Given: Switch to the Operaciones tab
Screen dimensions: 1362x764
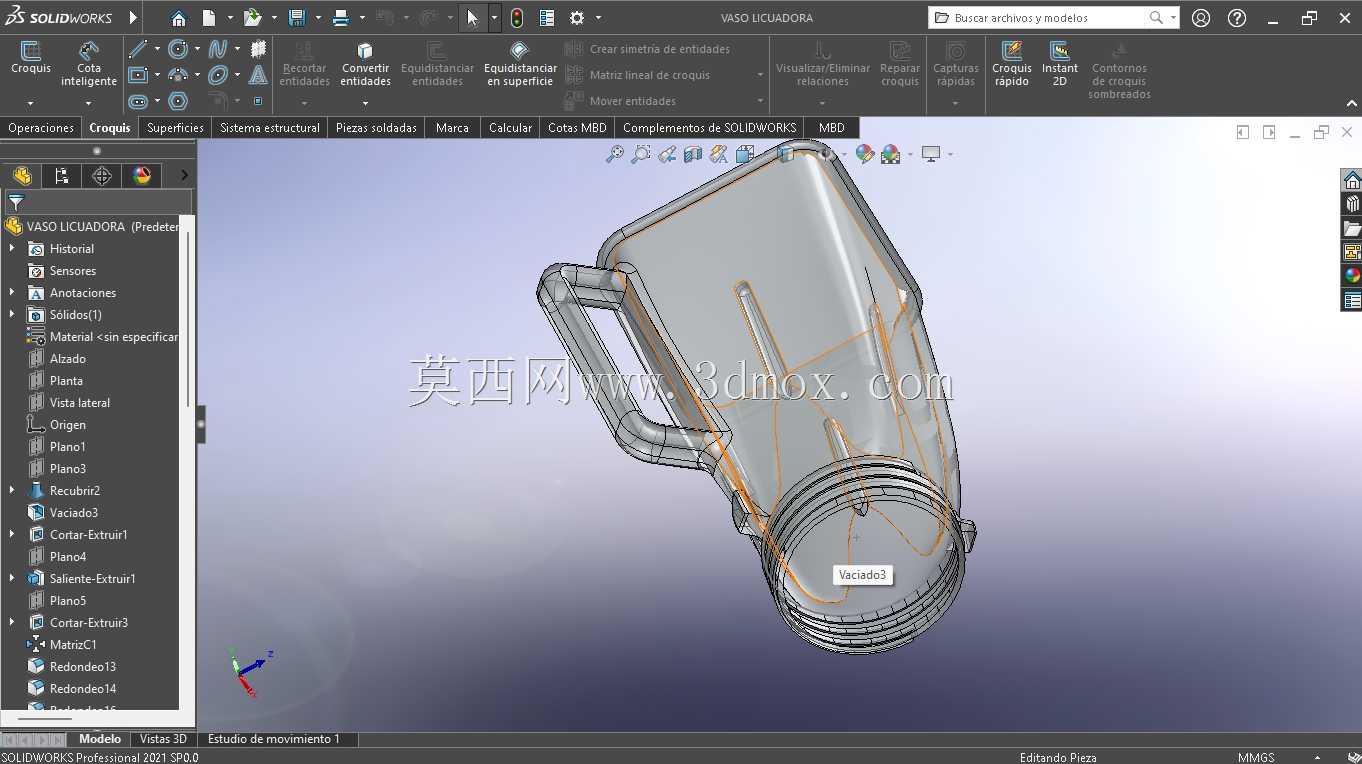Looking at the screenshot, I should point(41,127).
